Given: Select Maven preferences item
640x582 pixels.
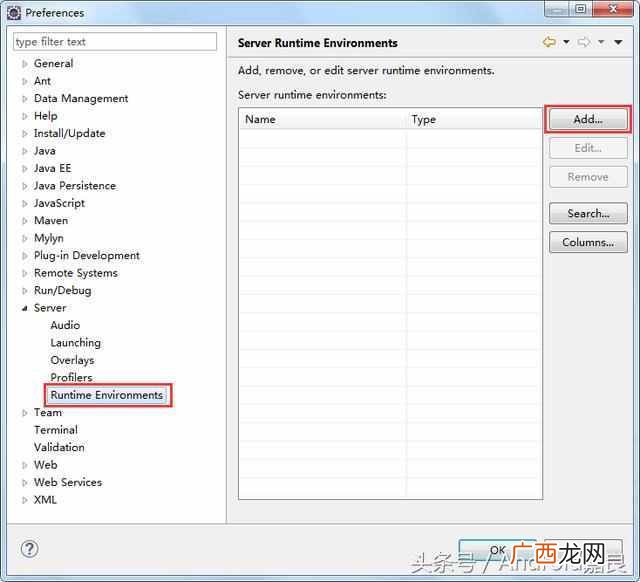Looking at the screenshot, I should click(51, 221).
